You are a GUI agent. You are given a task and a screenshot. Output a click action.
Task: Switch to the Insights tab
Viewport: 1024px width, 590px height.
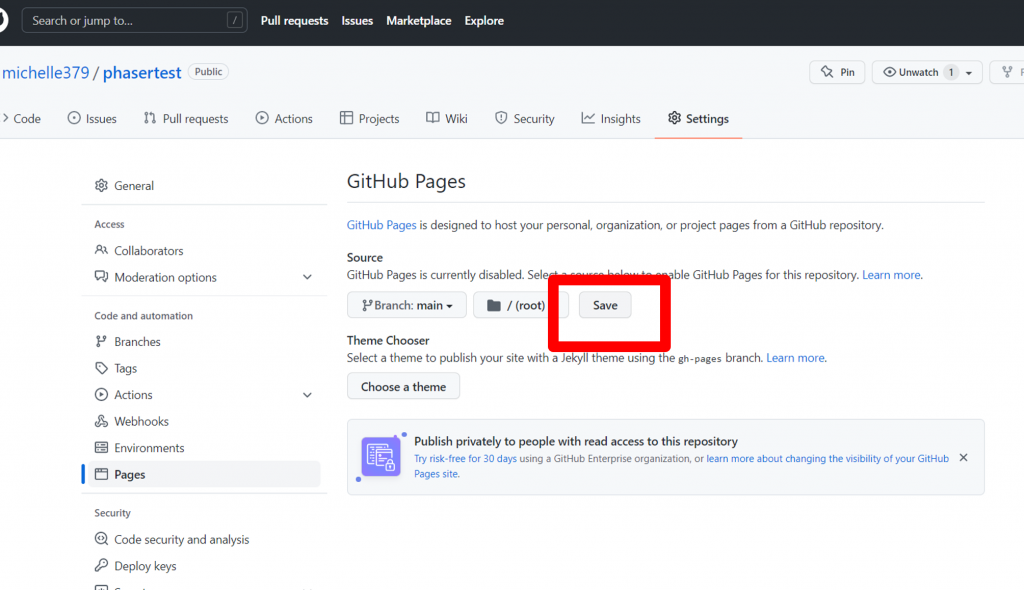(x=611, y=118)
